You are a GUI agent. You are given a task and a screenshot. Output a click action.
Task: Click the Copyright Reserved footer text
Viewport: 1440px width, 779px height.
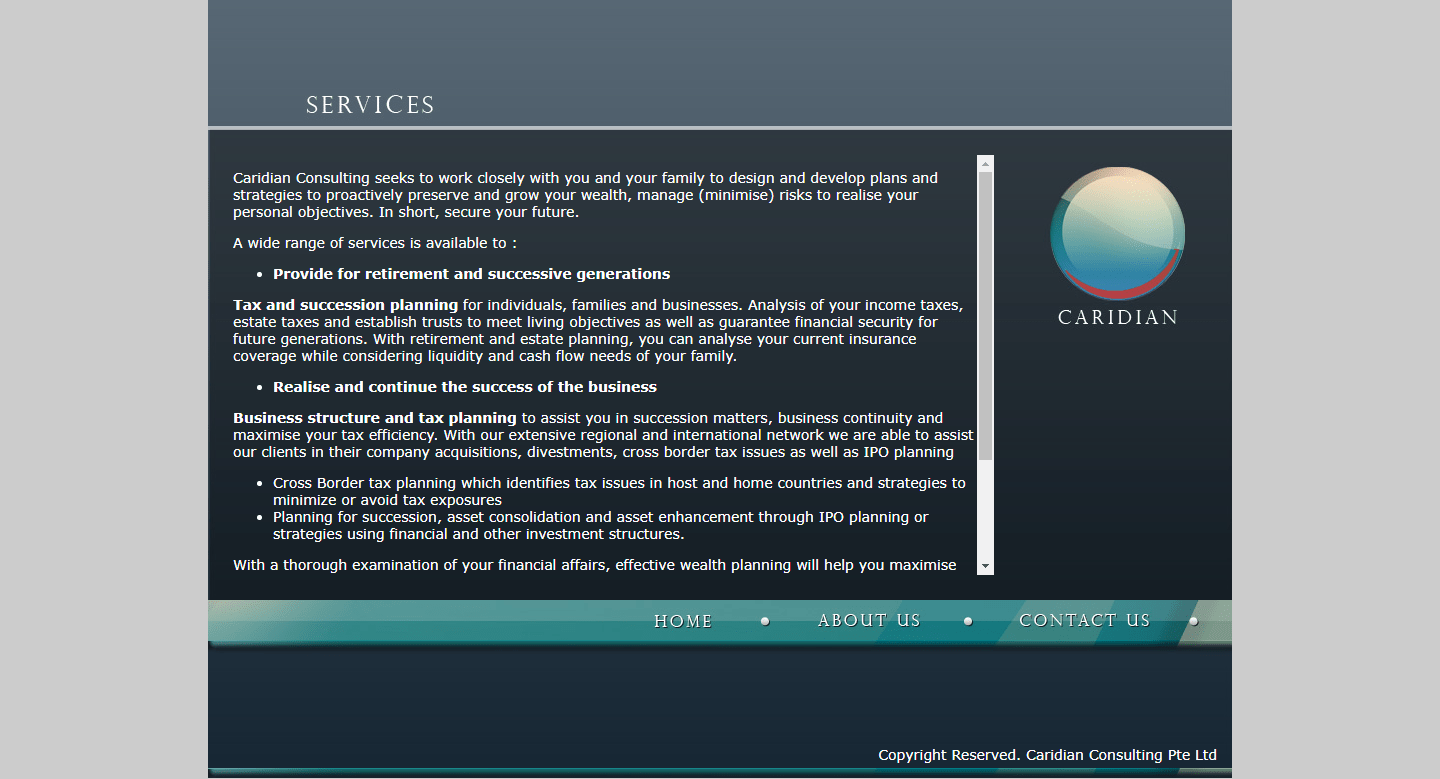coord(1046,755)
